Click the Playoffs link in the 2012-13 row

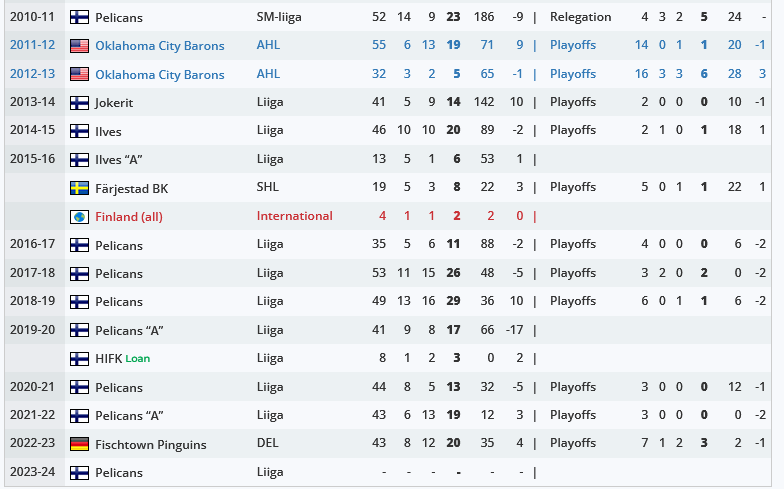pos(572,74)
